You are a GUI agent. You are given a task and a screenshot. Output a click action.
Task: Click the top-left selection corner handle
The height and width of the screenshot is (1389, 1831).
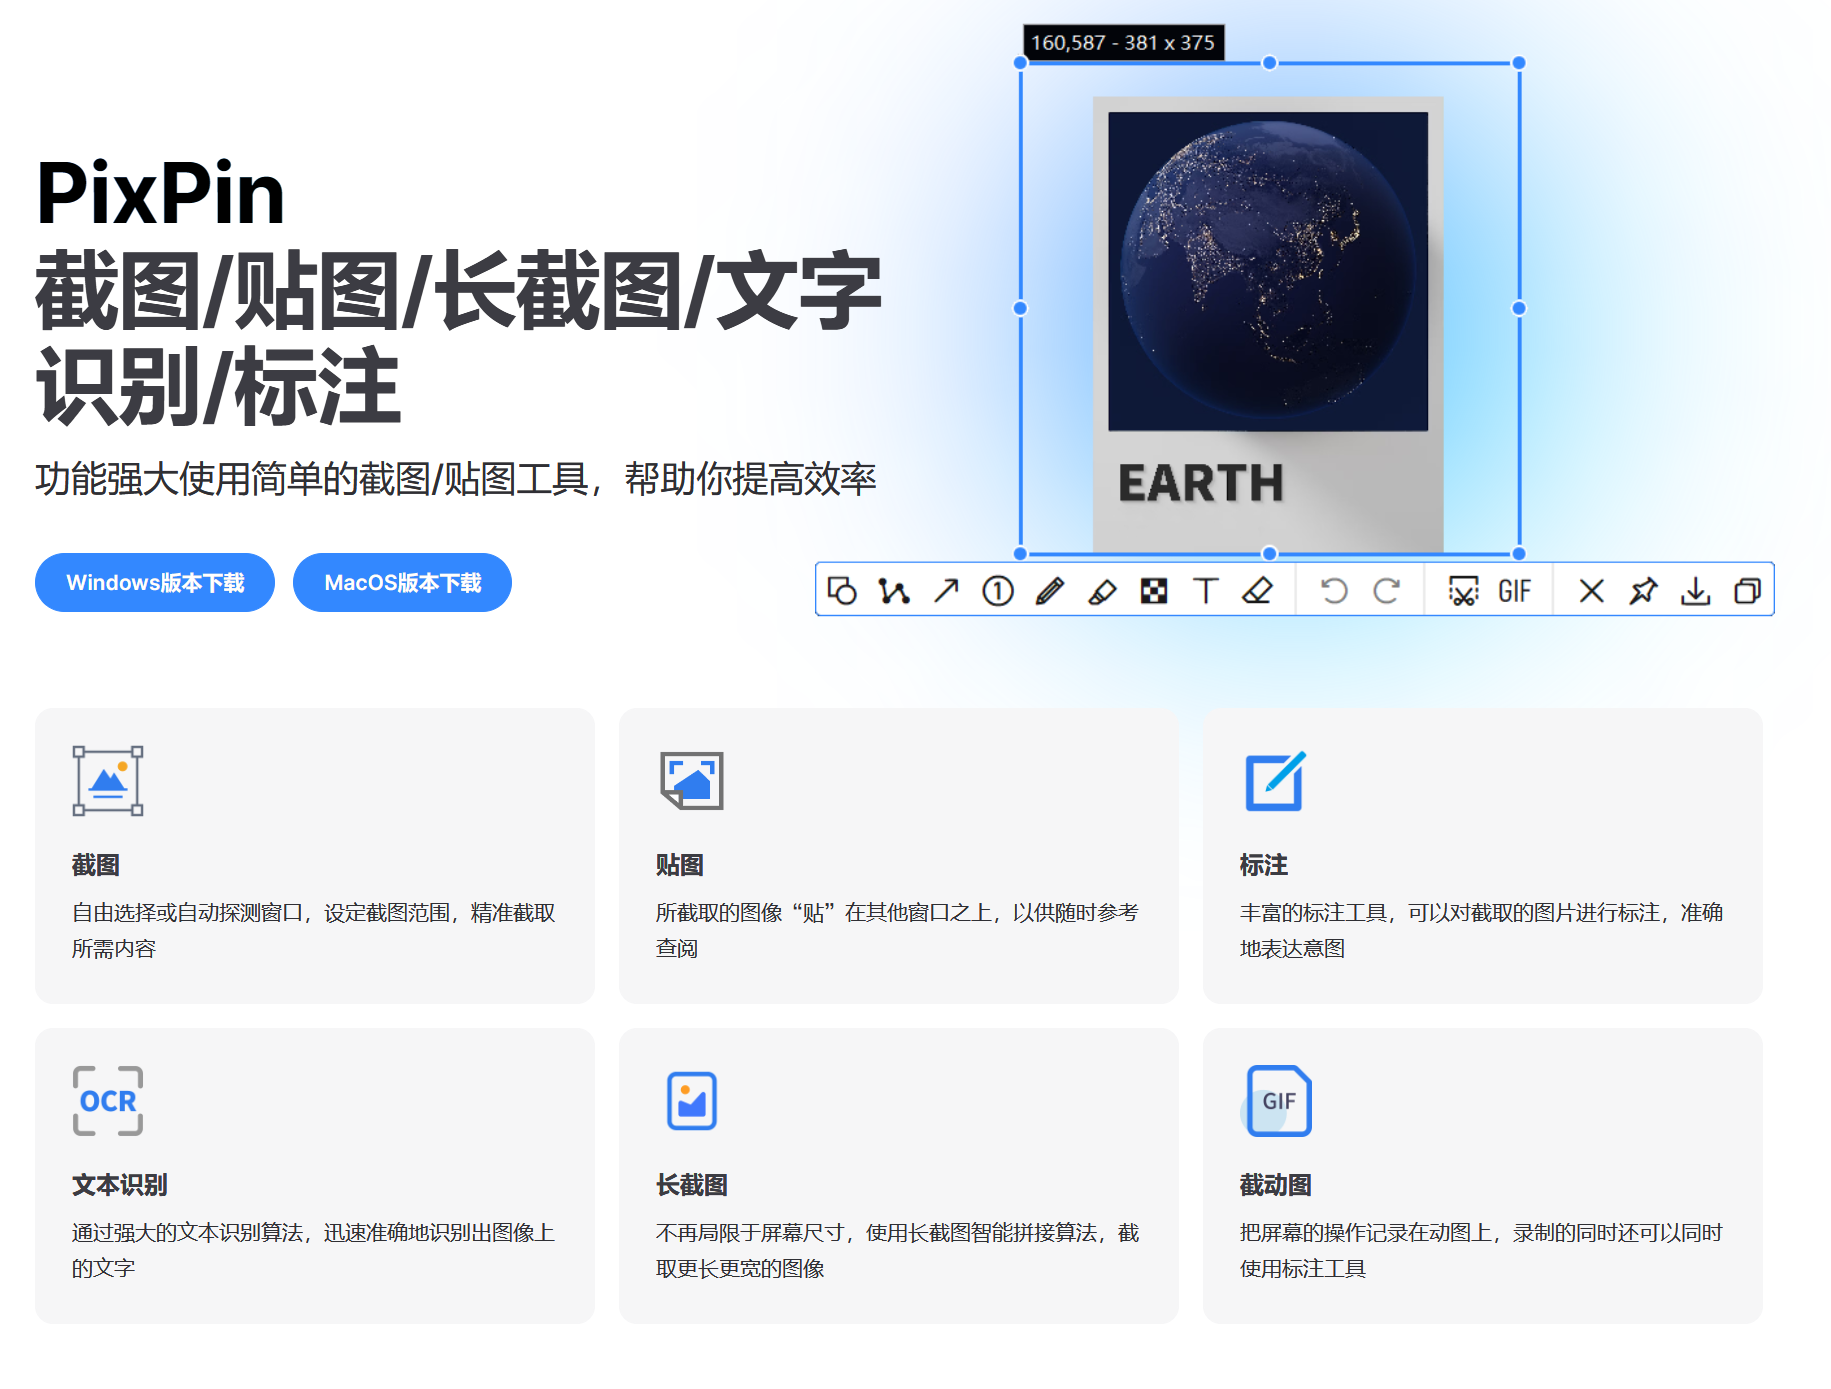[x=1020, y=63]
